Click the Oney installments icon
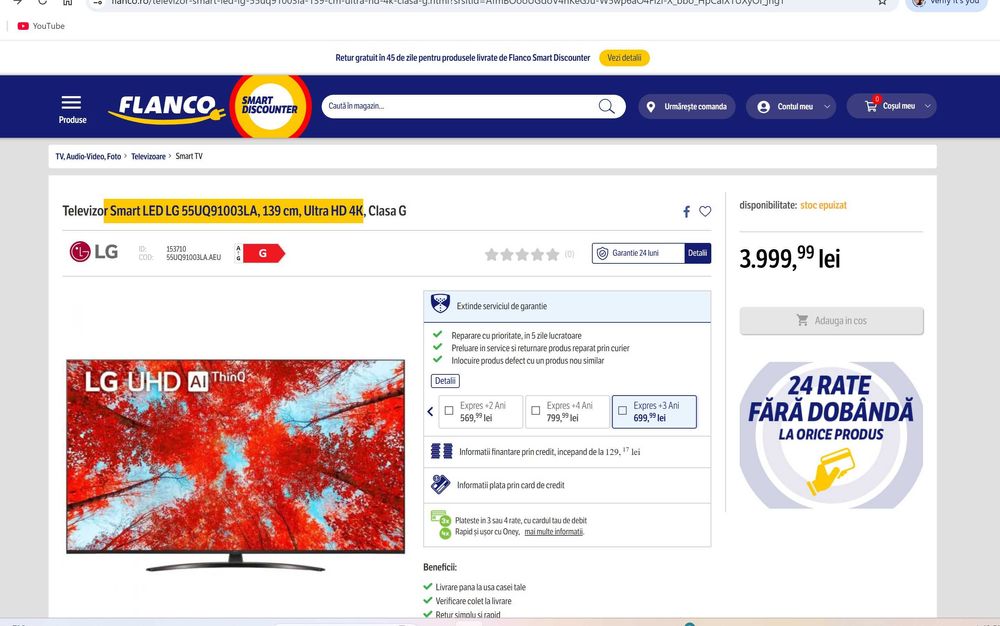The width and height of the screenshot is (1000, 626). click(x=441, y=525)
